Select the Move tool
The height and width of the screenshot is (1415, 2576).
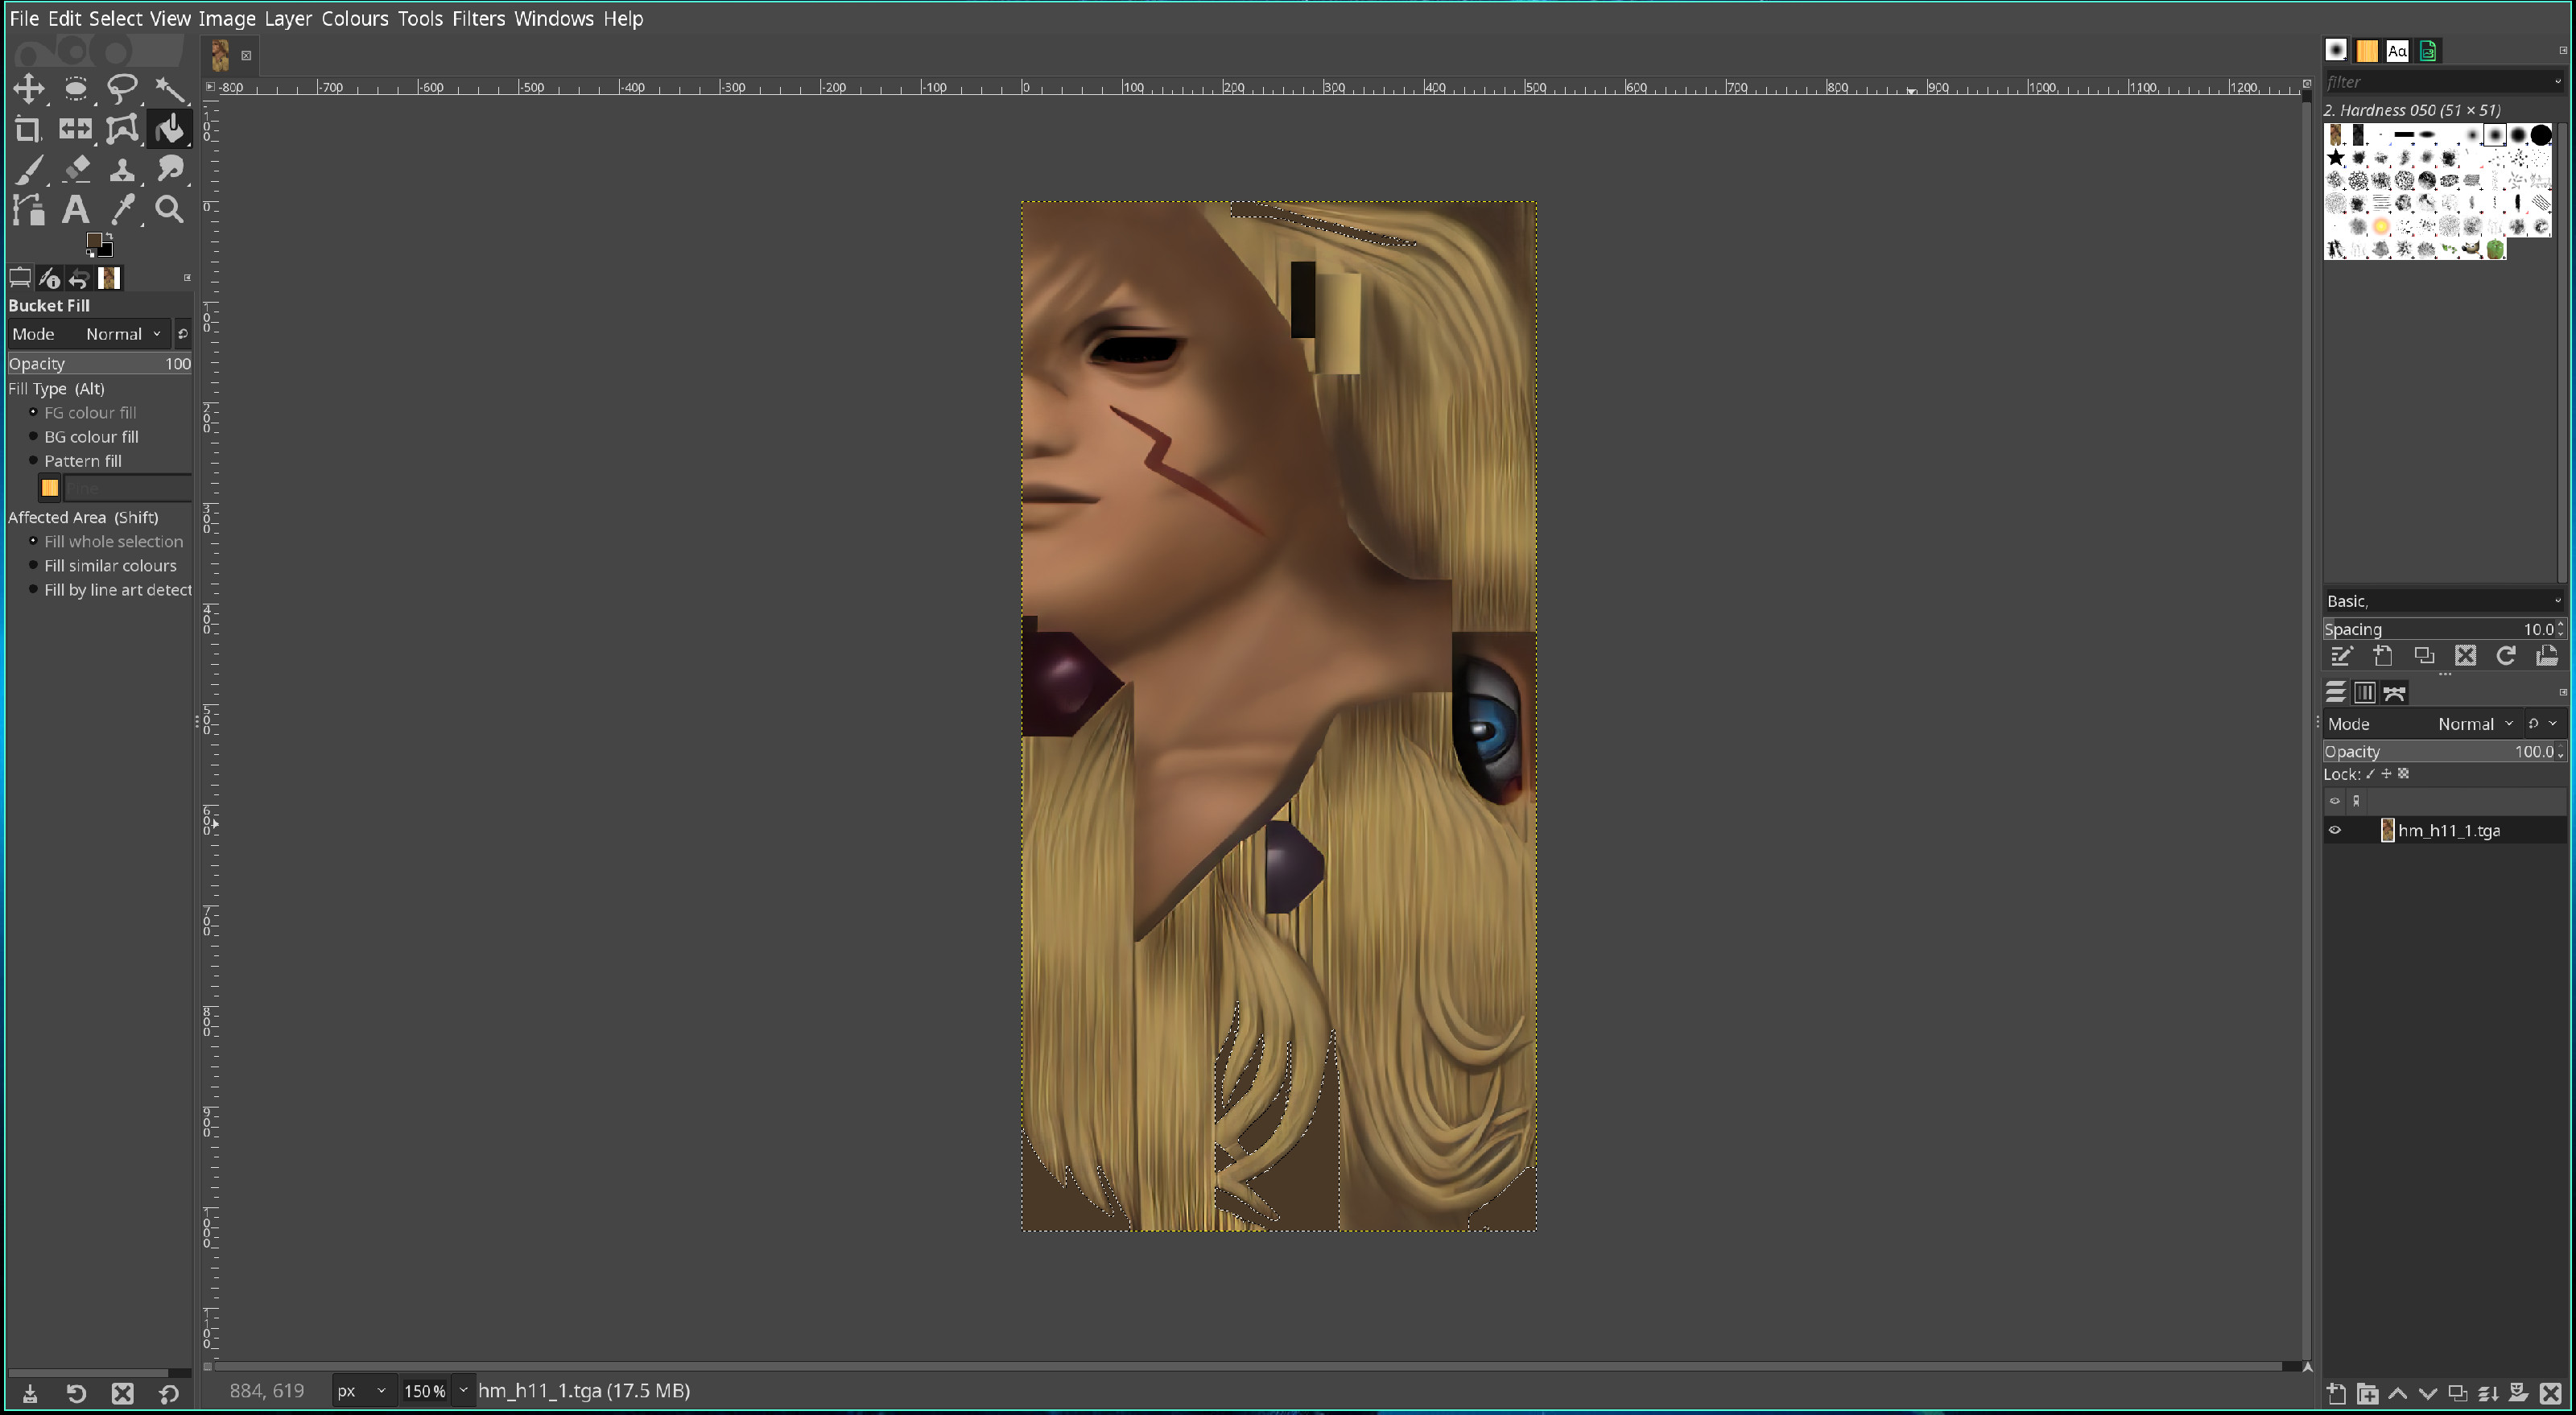(28, 89)
